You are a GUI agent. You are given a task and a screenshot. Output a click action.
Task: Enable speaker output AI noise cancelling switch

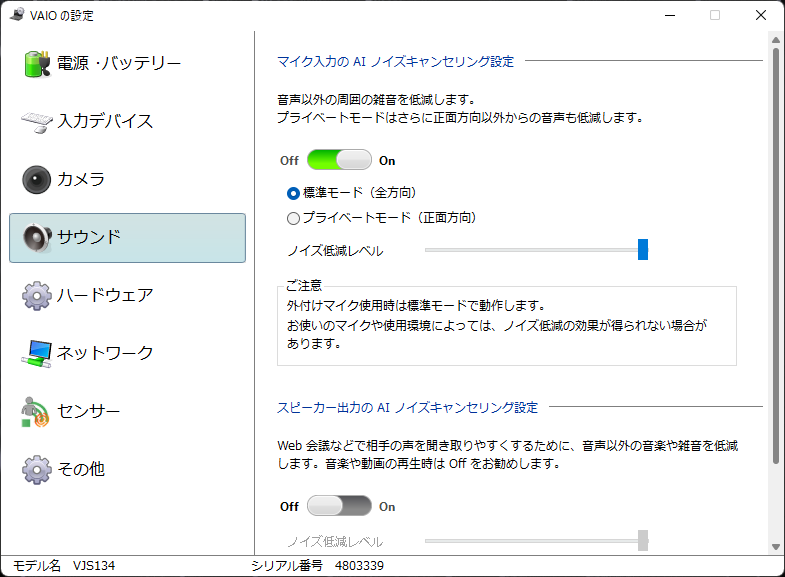pos(339,506)
